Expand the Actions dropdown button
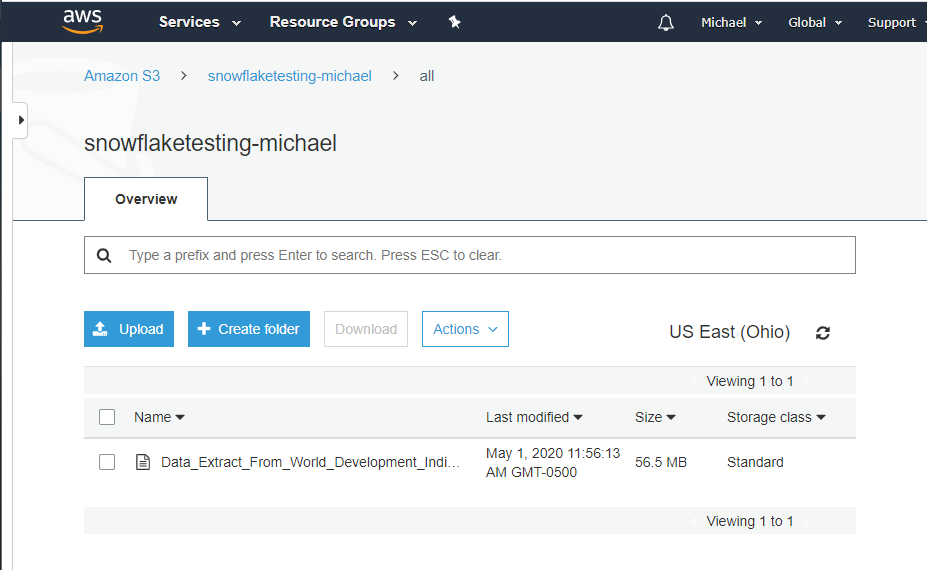 click(465, 329)
